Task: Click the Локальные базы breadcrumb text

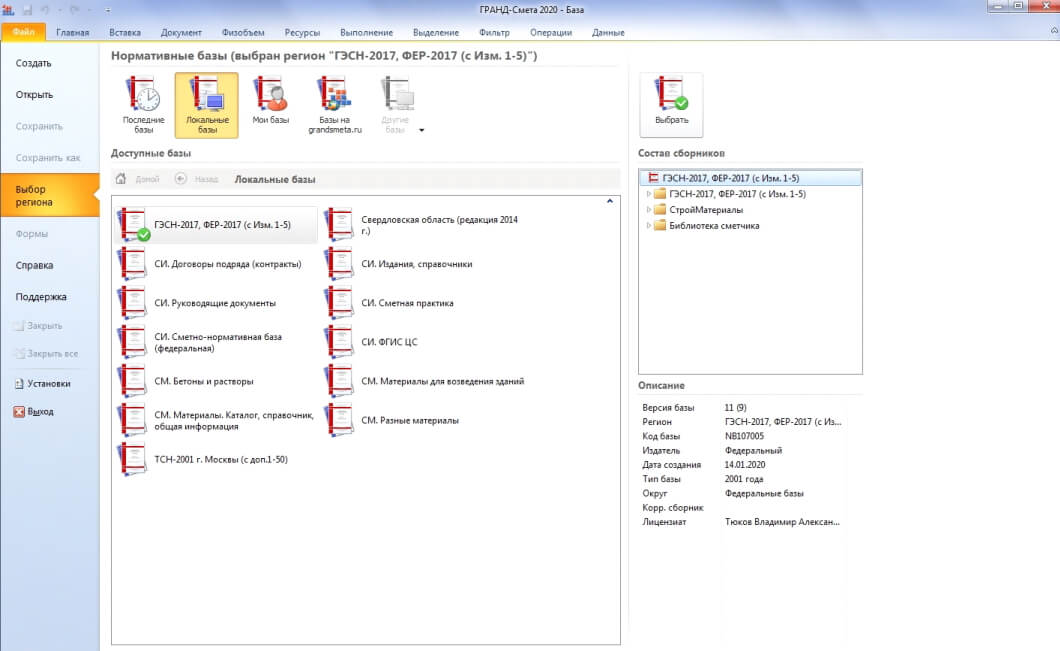Action: [x=275, y=179]
